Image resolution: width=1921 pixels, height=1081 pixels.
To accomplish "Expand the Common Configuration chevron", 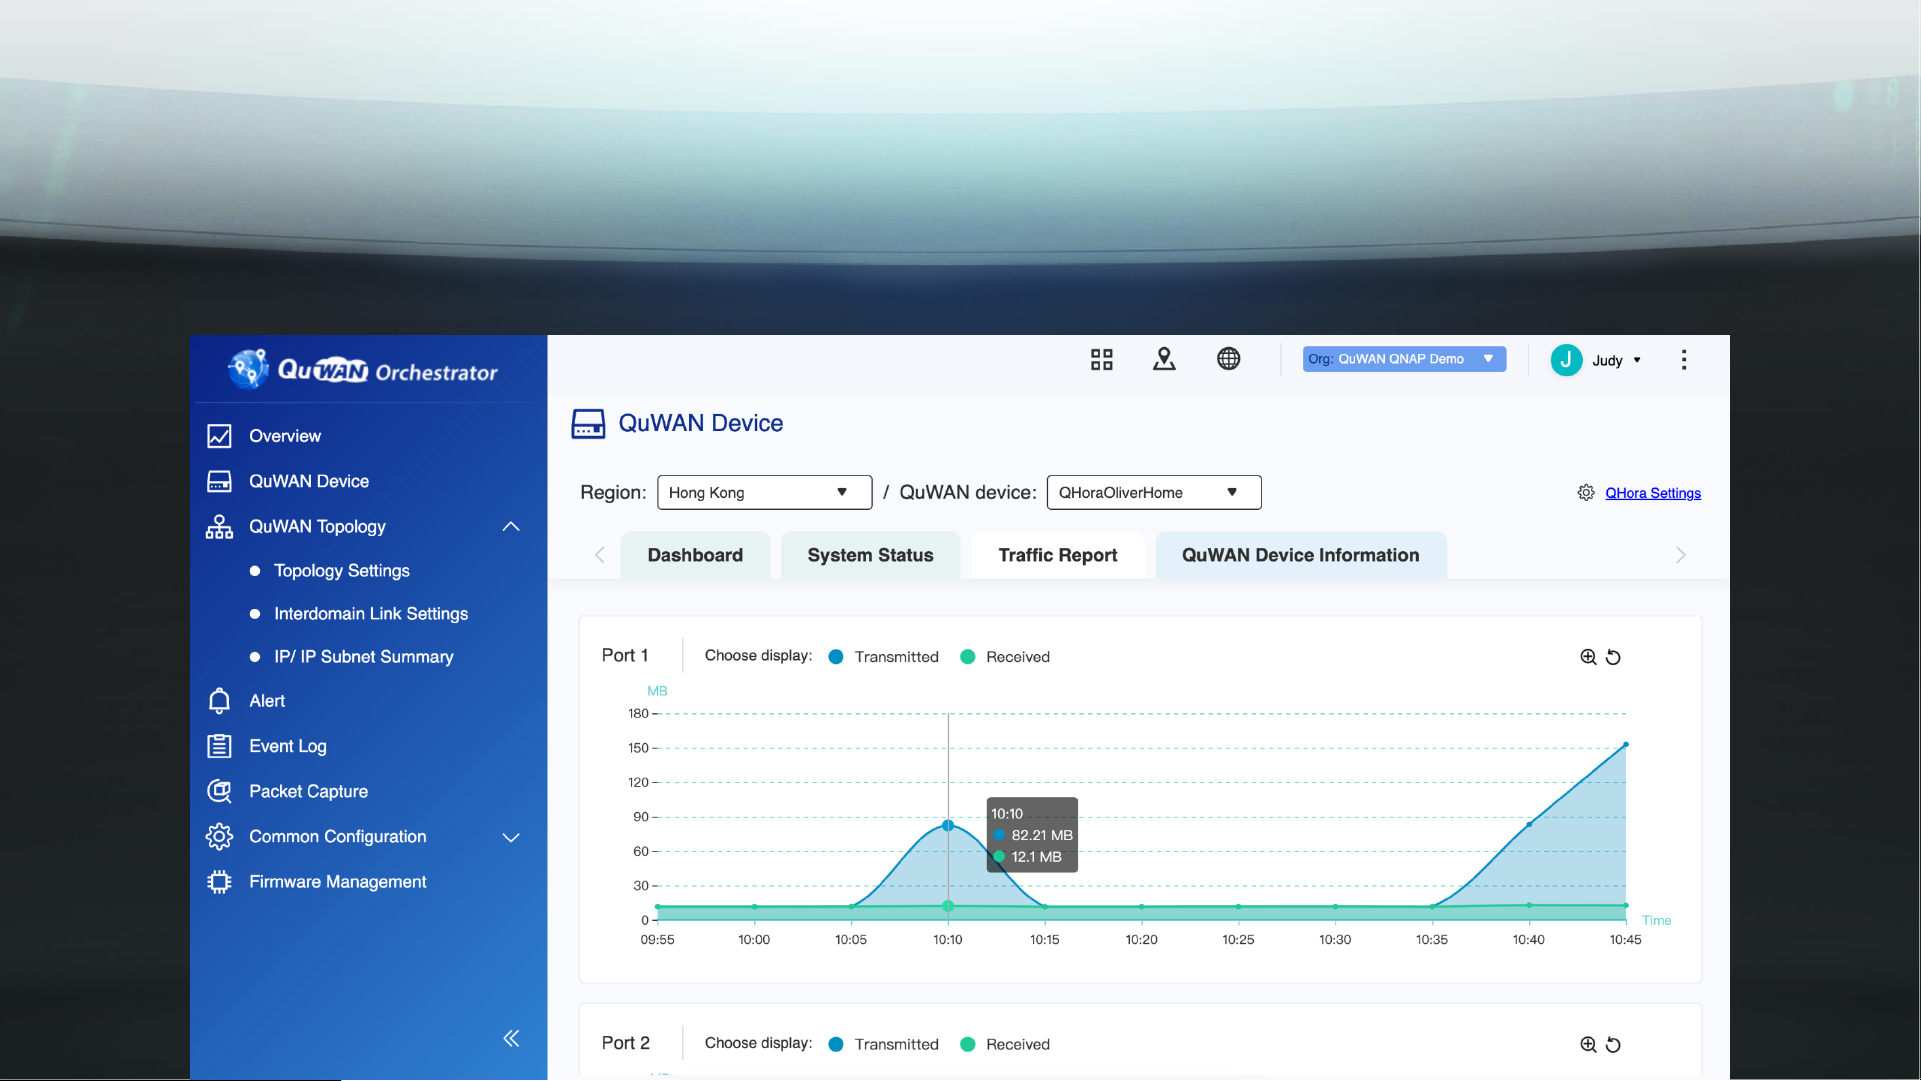I will point(511,837).
